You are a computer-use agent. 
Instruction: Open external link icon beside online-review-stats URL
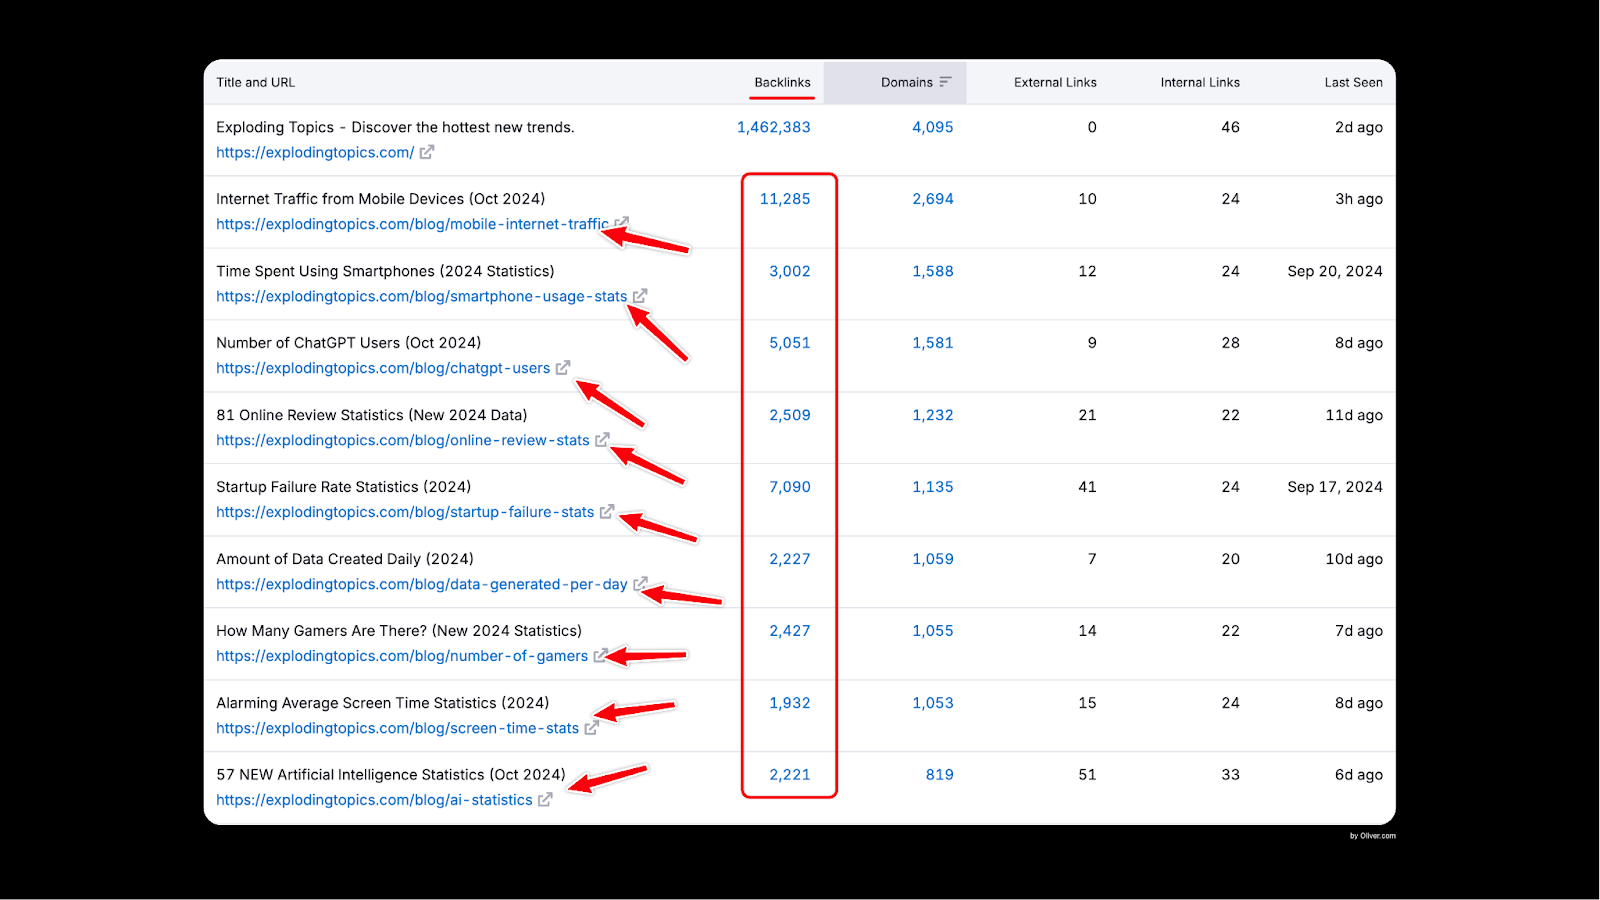602,440
